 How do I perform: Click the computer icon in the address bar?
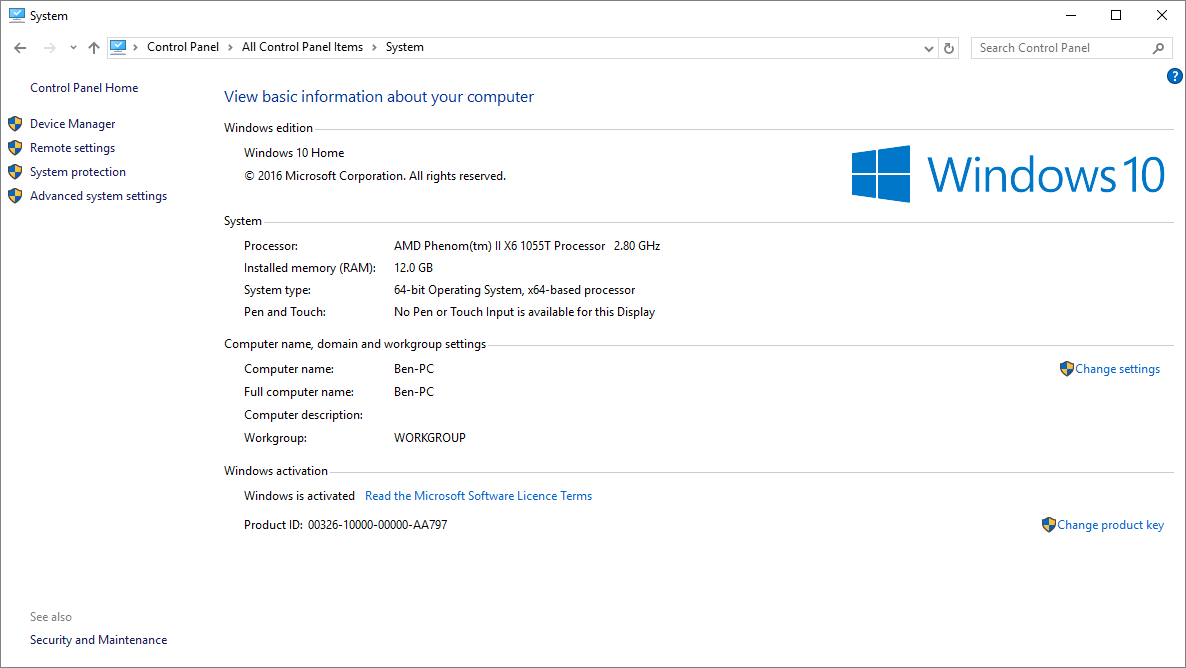pos(119,47)
